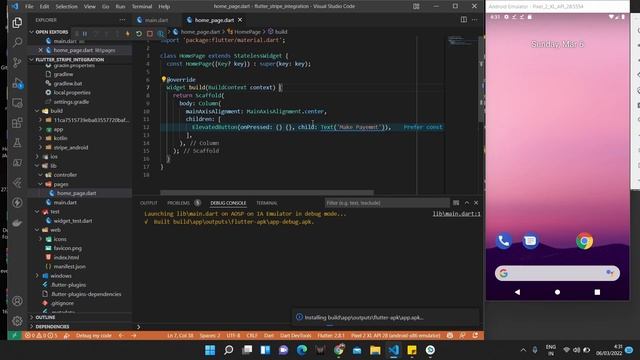
Task: Open Chrome on the emulator home screen
Action: [x=584, y=241]
